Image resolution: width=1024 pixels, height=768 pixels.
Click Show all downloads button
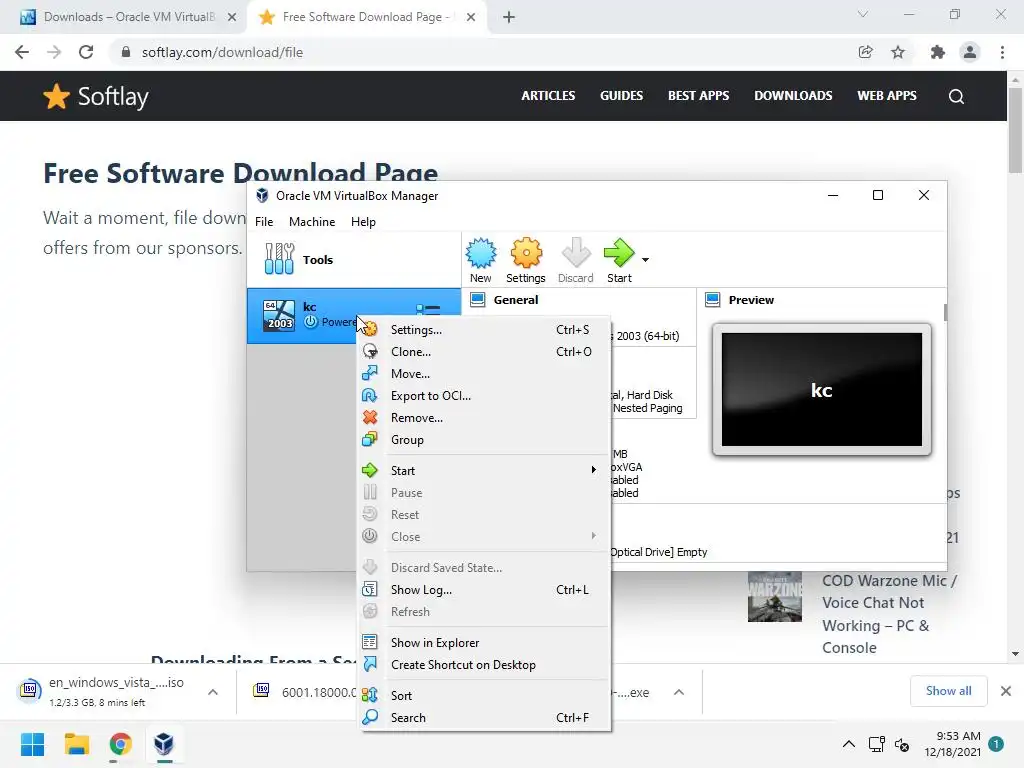[948, 691]
